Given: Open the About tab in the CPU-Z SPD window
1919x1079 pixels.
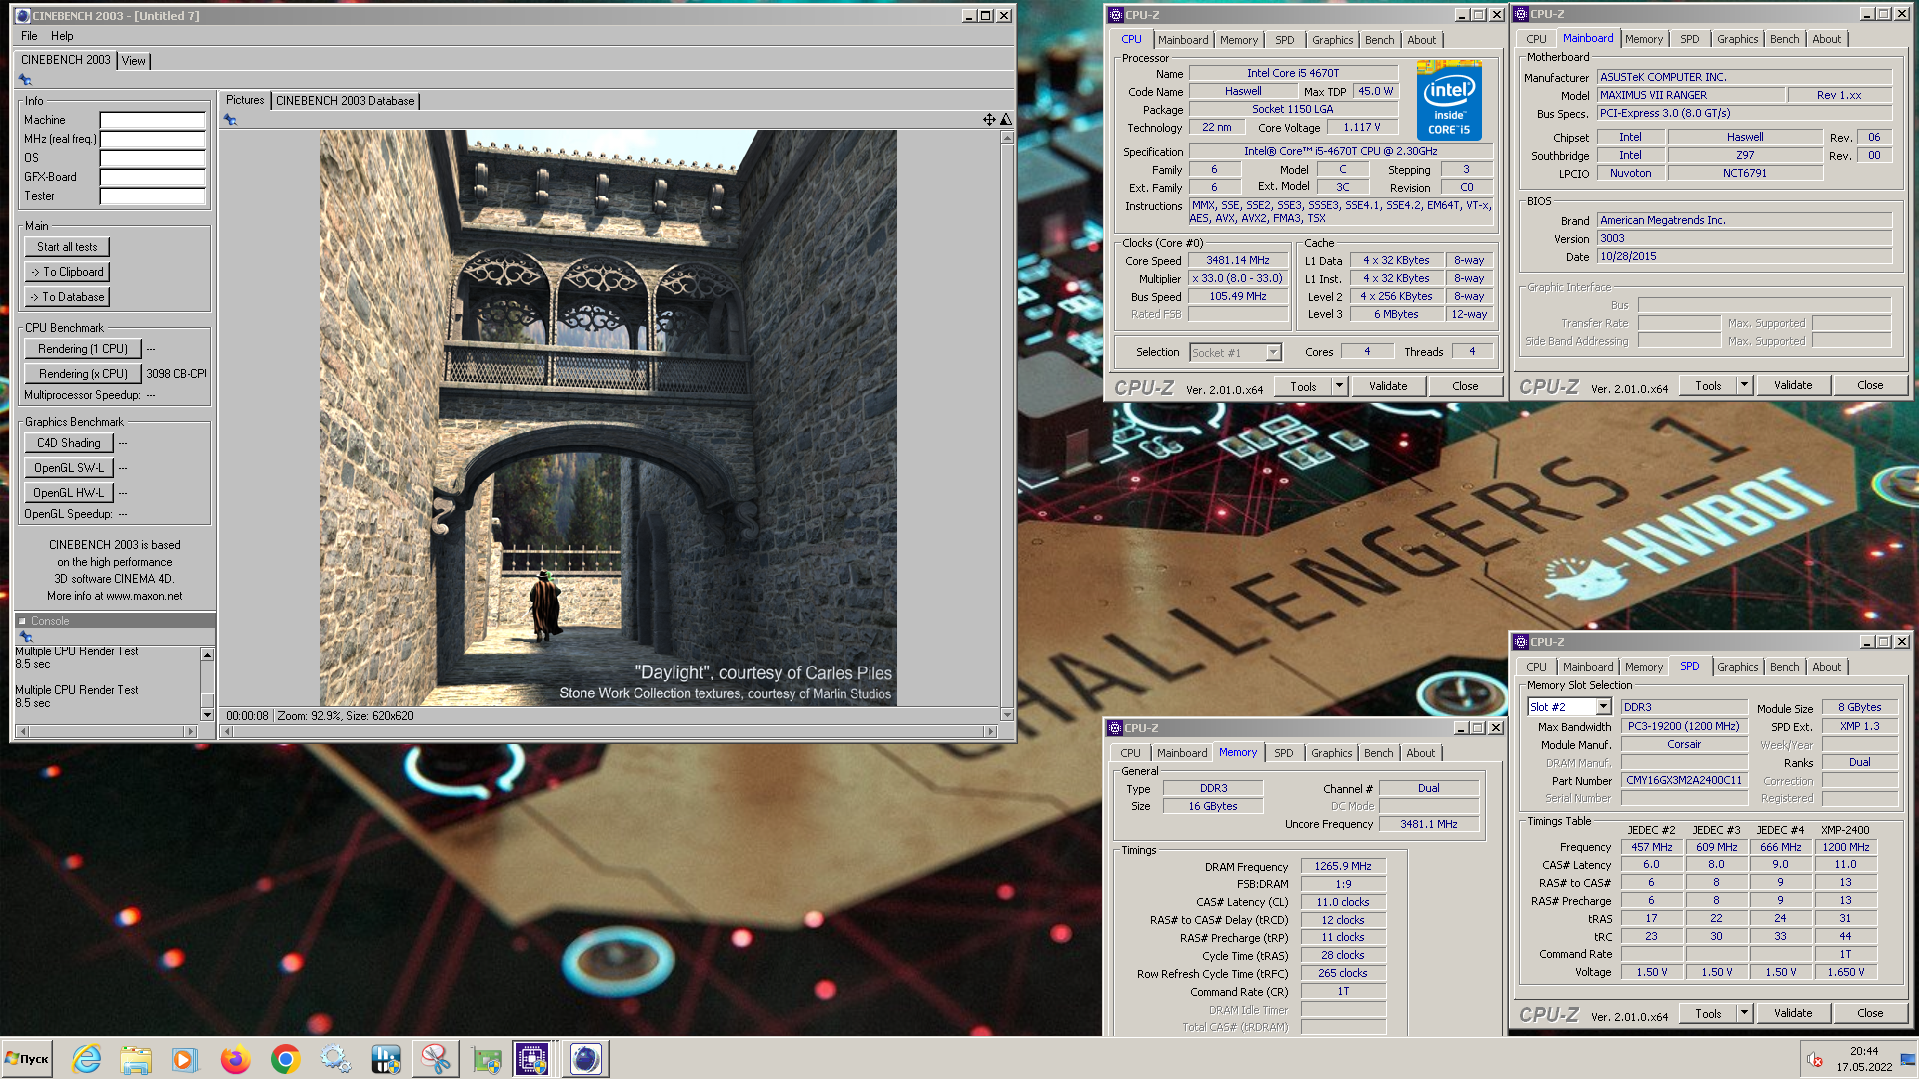Looking at the screenshot, I should click(x=1826, y=667).
